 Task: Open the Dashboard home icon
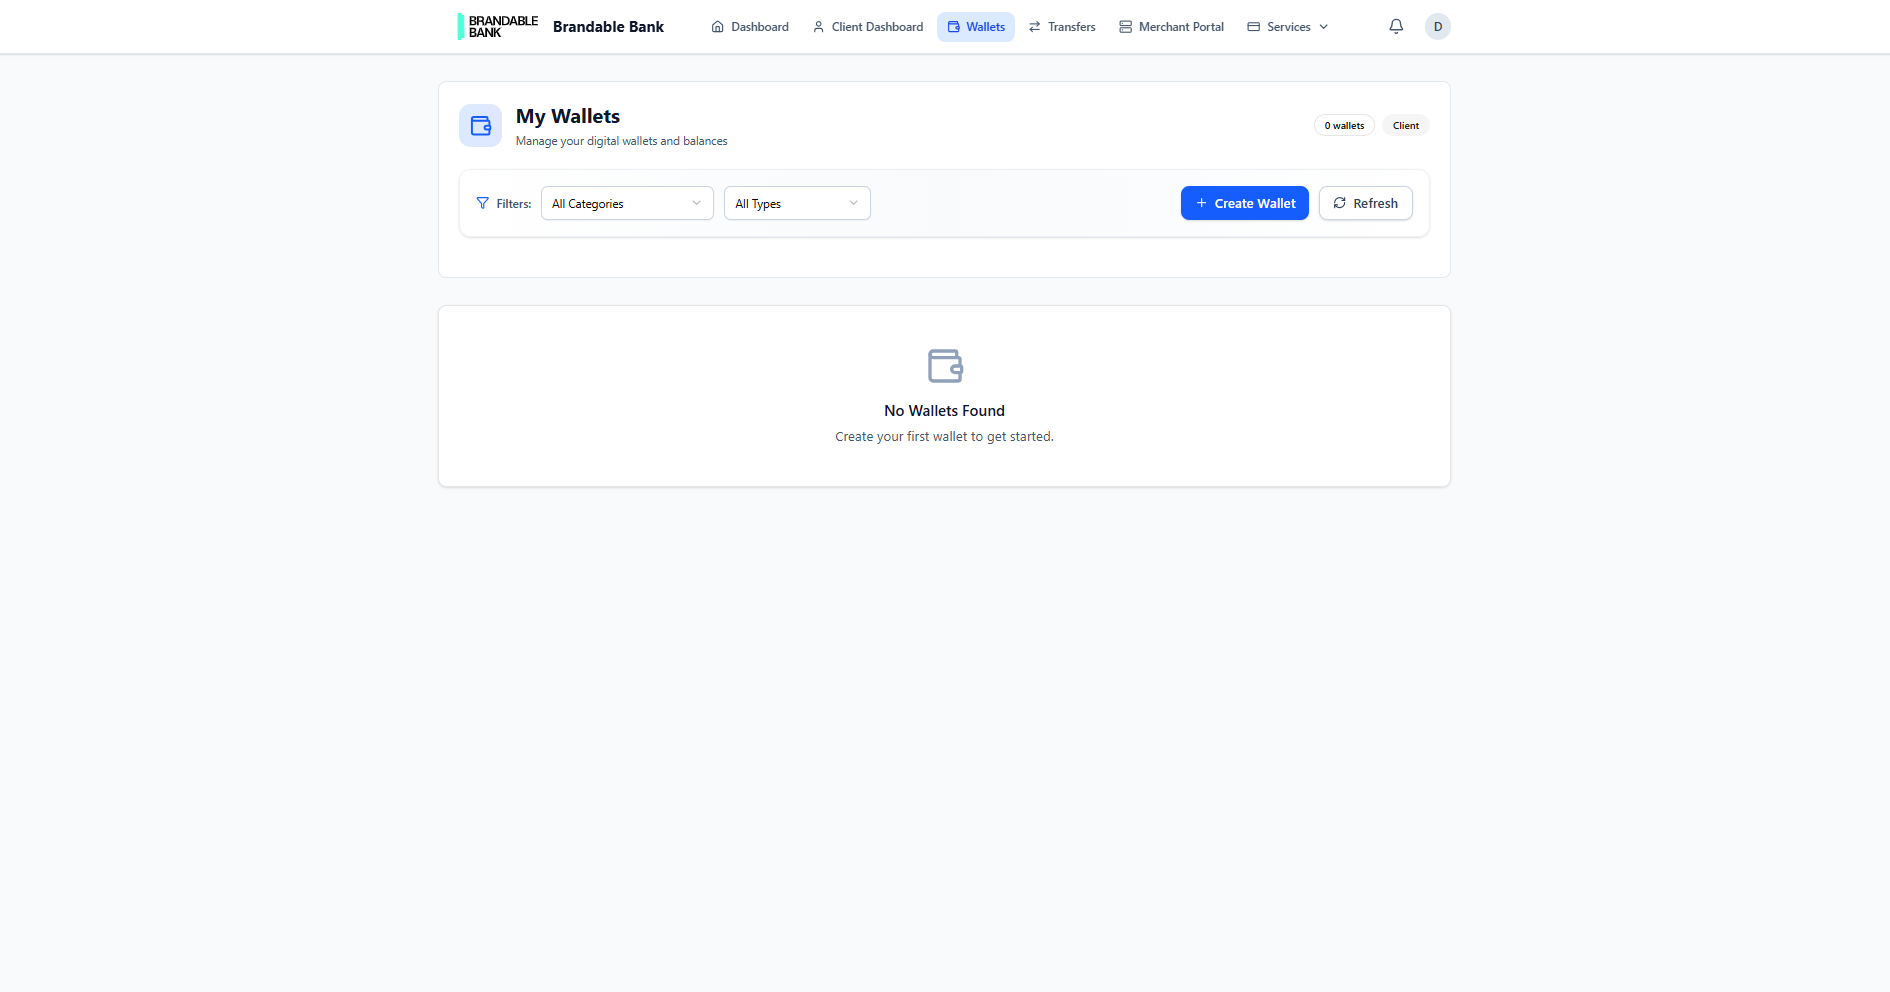pyautogui.click(x=716, y=26)
